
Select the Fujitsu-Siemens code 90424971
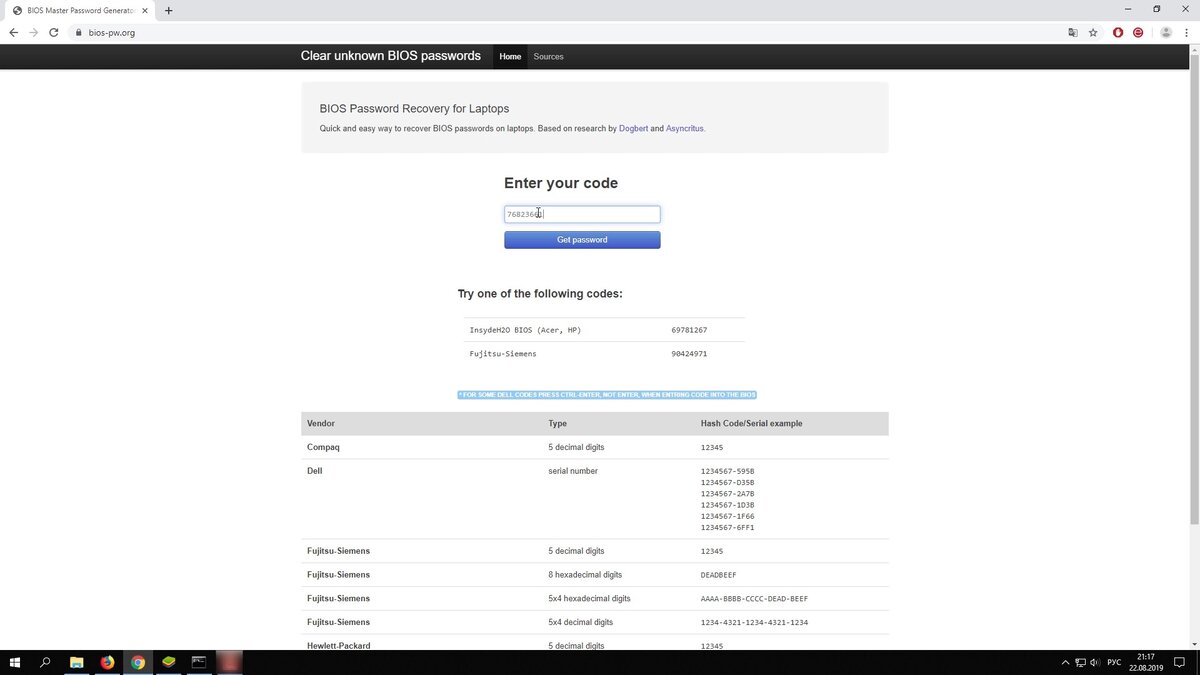(689, 354)
